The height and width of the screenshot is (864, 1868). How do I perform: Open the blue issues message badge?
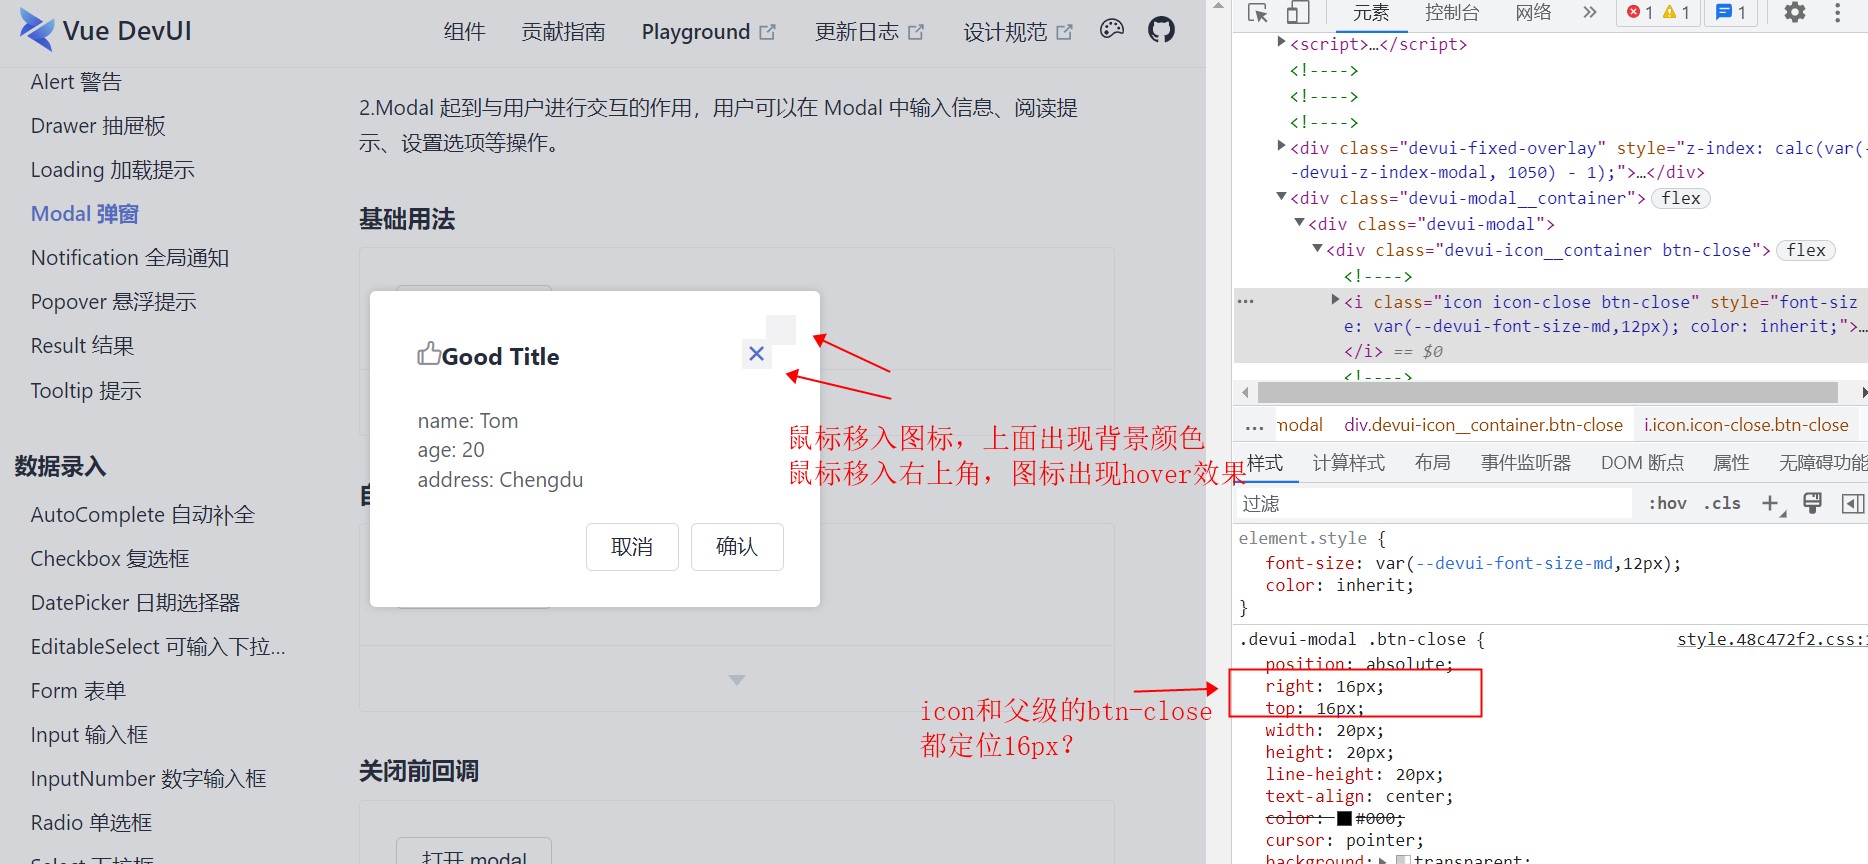(1731, 13)
